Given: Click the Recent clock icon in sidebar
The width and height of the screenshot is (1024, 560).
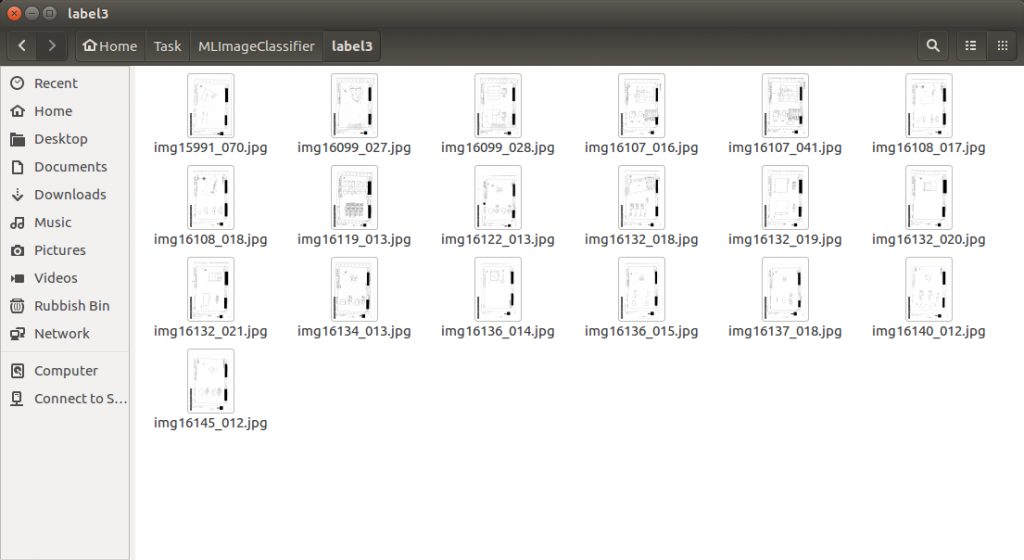Looking at the screenshot, I should [18, 83].
